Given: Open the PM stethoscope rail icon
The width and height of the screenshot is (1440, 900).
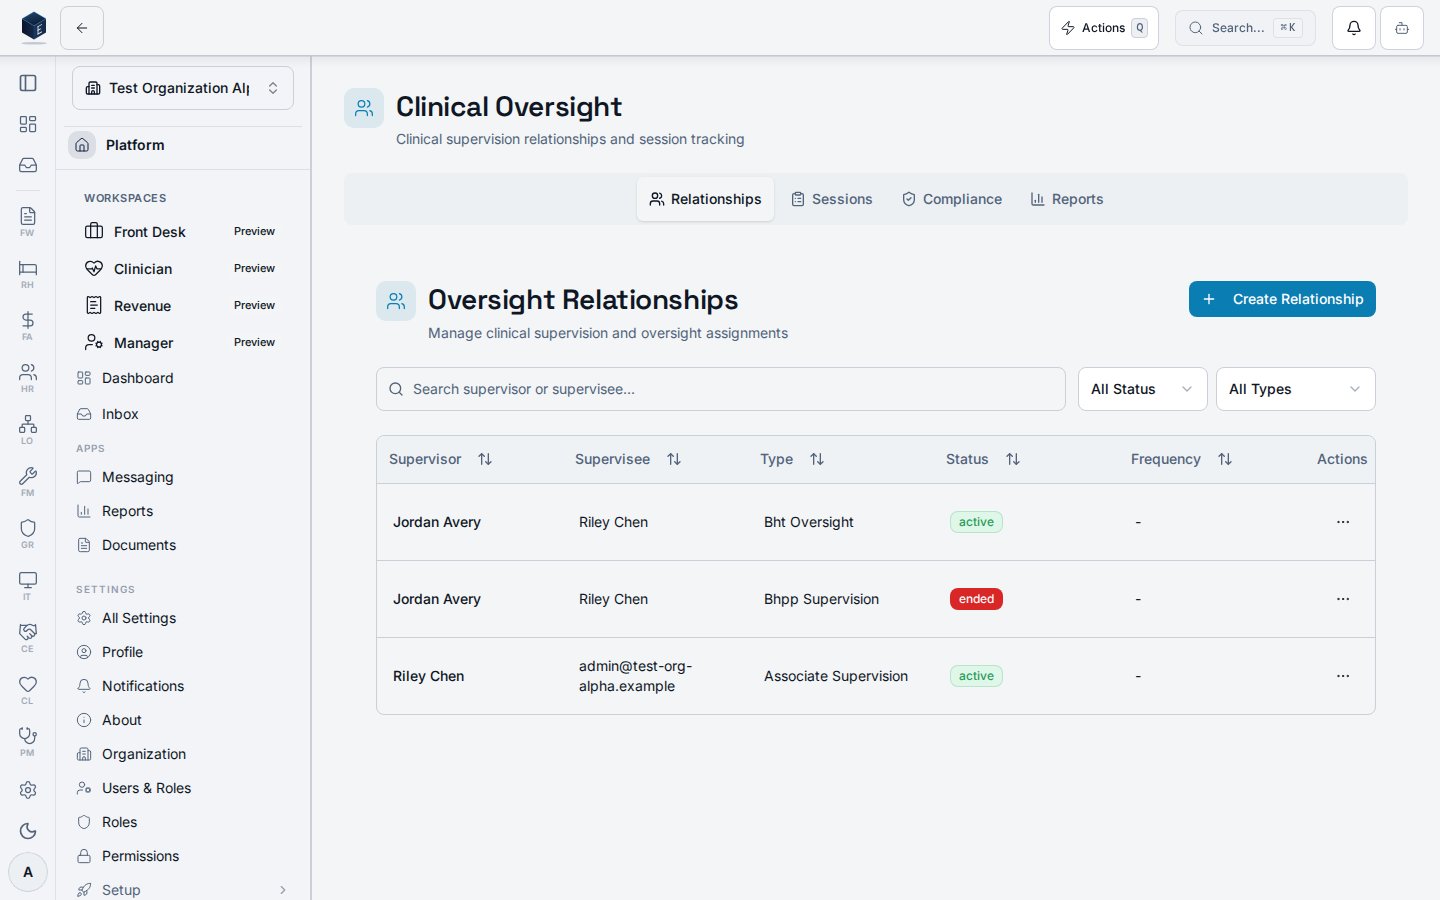Looking at the screenshot, I should tap(28, 741).
